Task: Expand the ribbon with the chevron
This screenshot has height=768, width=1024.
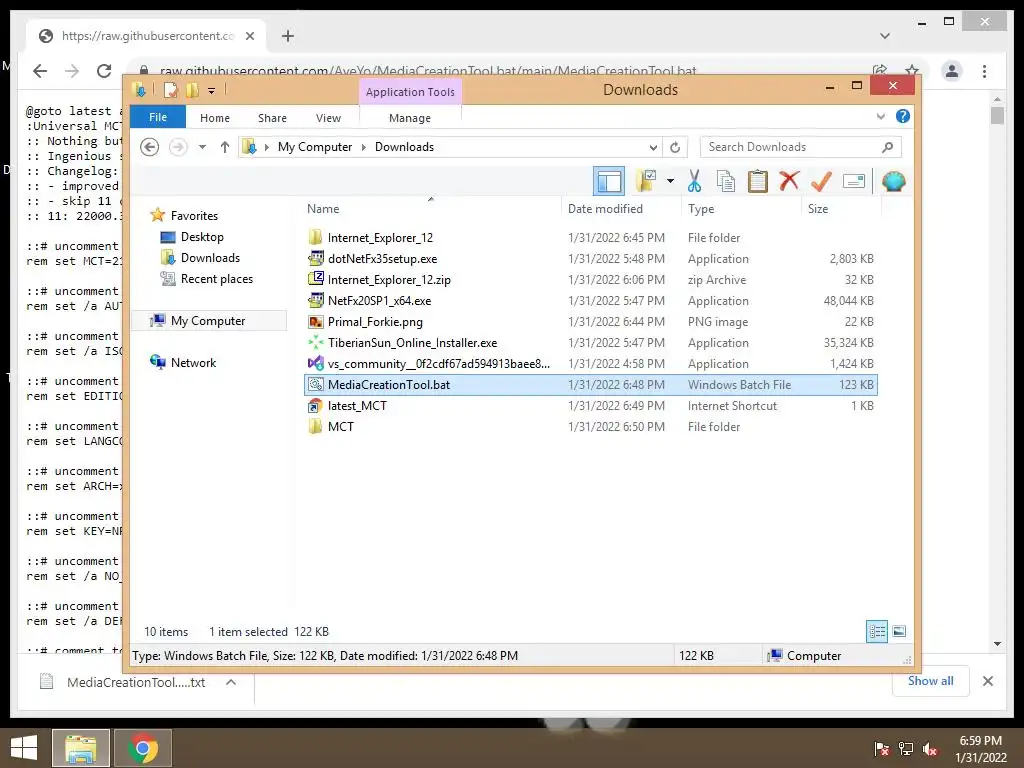Action: tap(880, 116)
